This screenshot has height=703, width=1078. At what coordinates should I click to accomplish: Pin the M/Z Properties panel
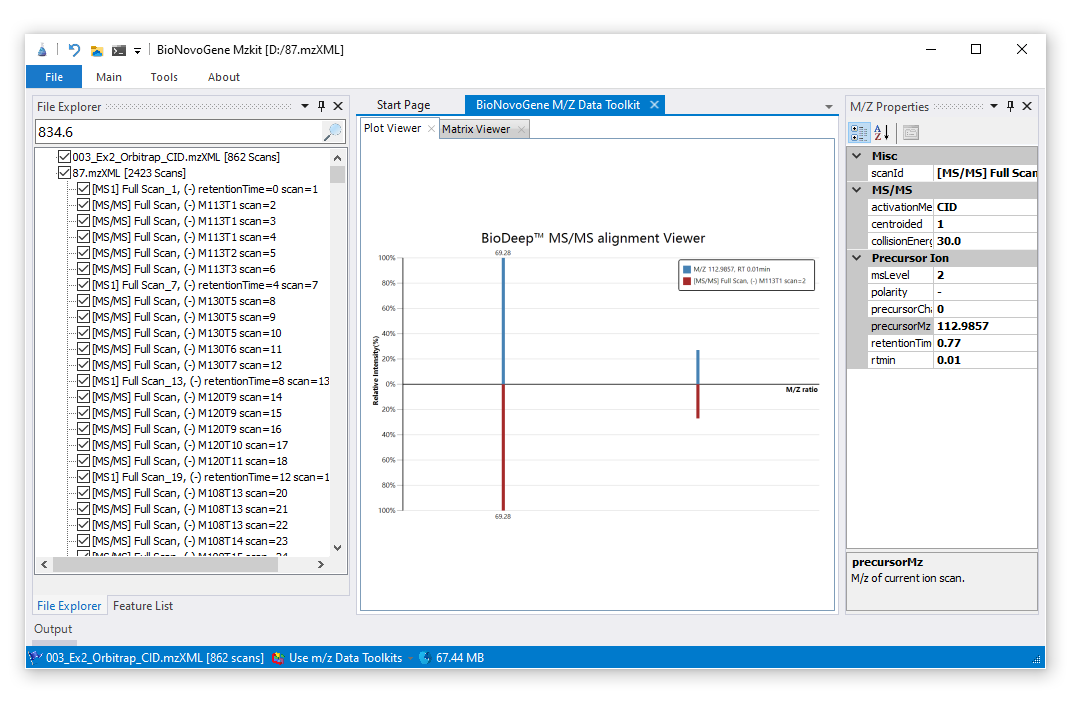click(1010, 106)
